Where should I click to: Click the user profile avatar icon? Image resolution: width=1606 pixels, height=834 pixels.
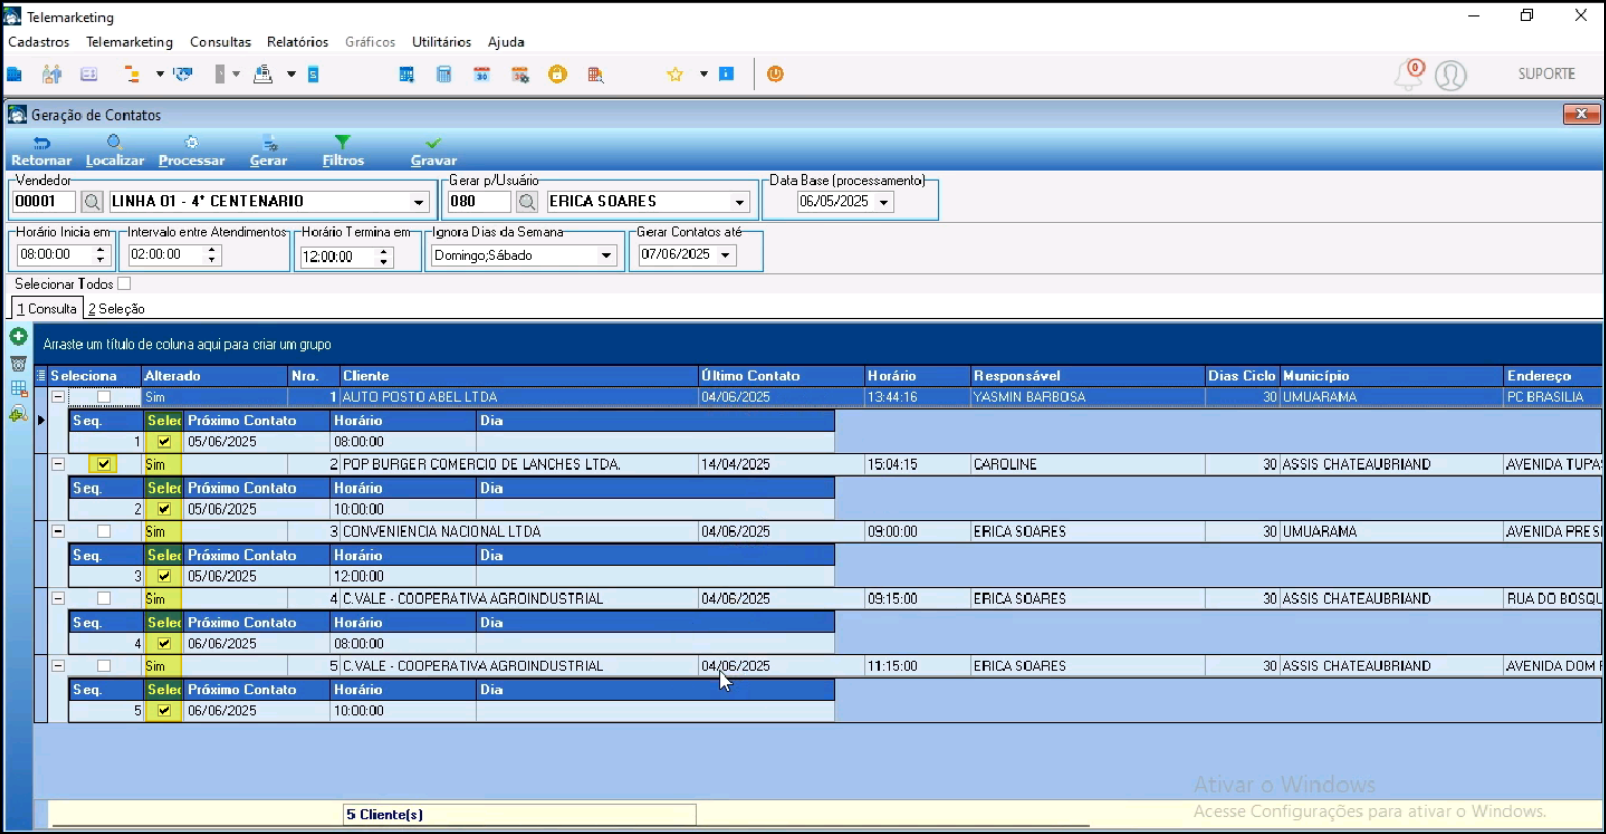click(x=1451, y=75)
